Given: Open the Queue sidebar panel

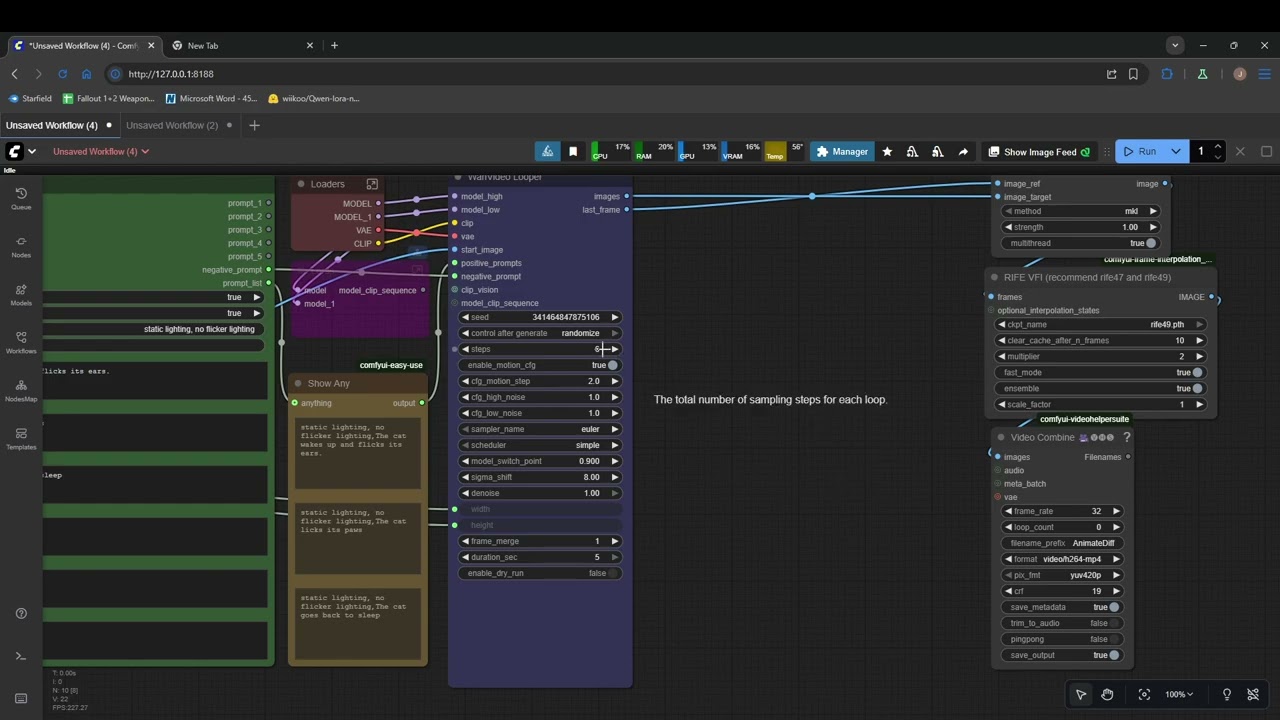Looking at the screenshot, I should click(x=21, y=198).
